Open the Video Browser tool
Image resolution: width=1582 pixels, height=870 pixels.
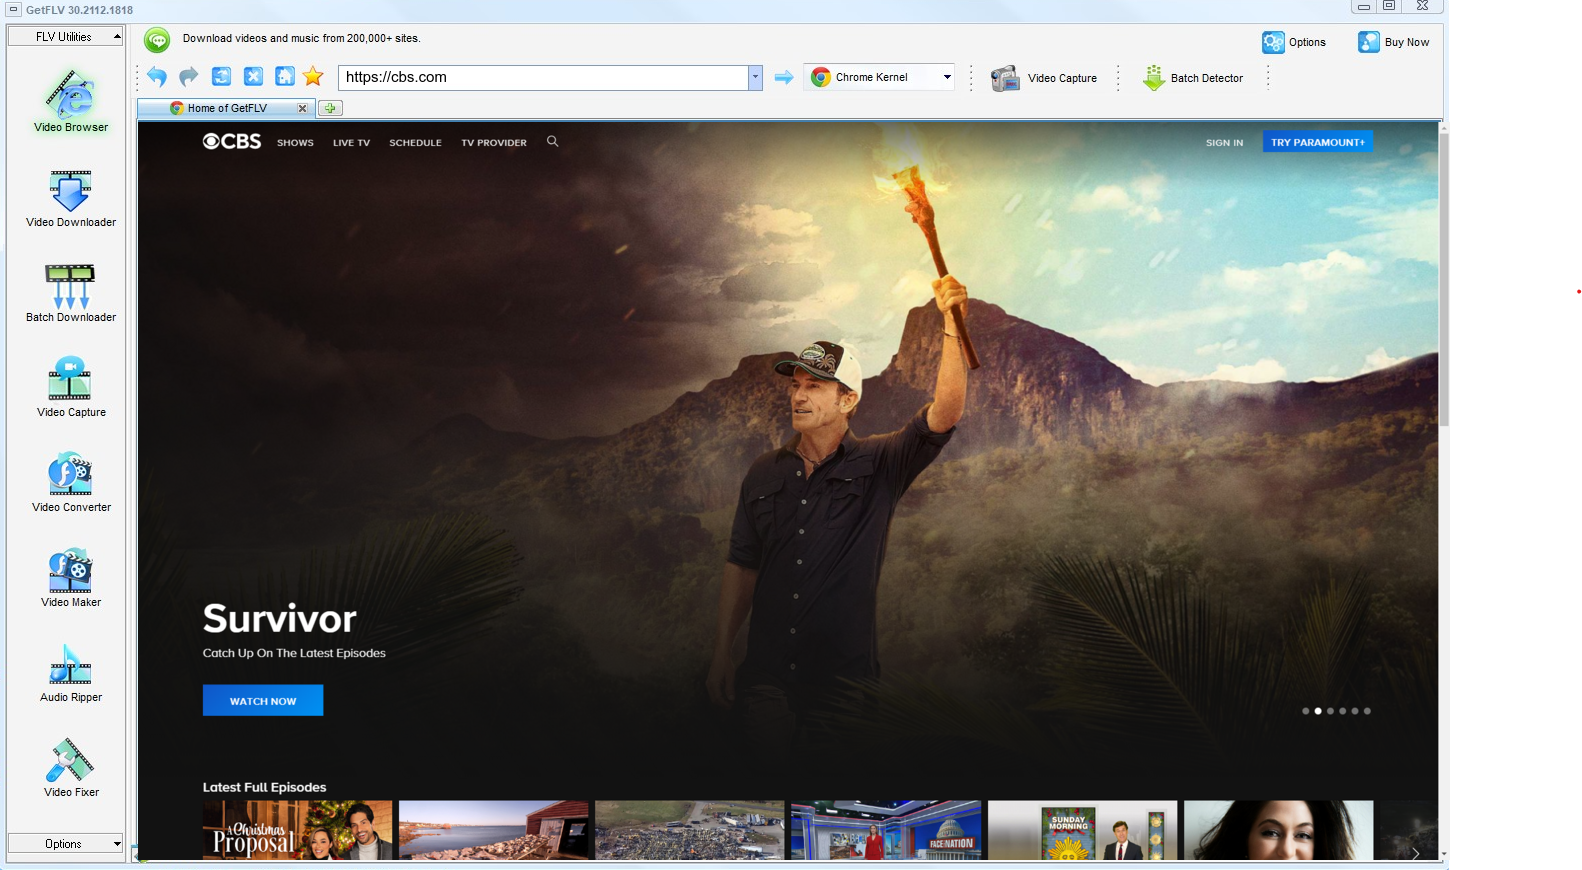(x=71, y=100)
